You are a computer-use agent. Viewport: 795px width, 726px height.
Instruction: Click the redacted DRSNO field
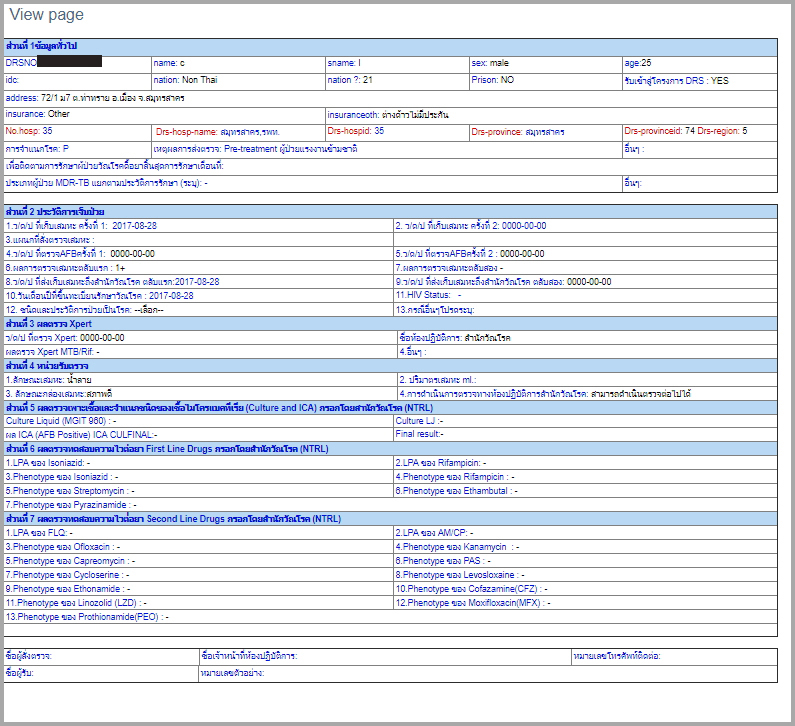68,63
